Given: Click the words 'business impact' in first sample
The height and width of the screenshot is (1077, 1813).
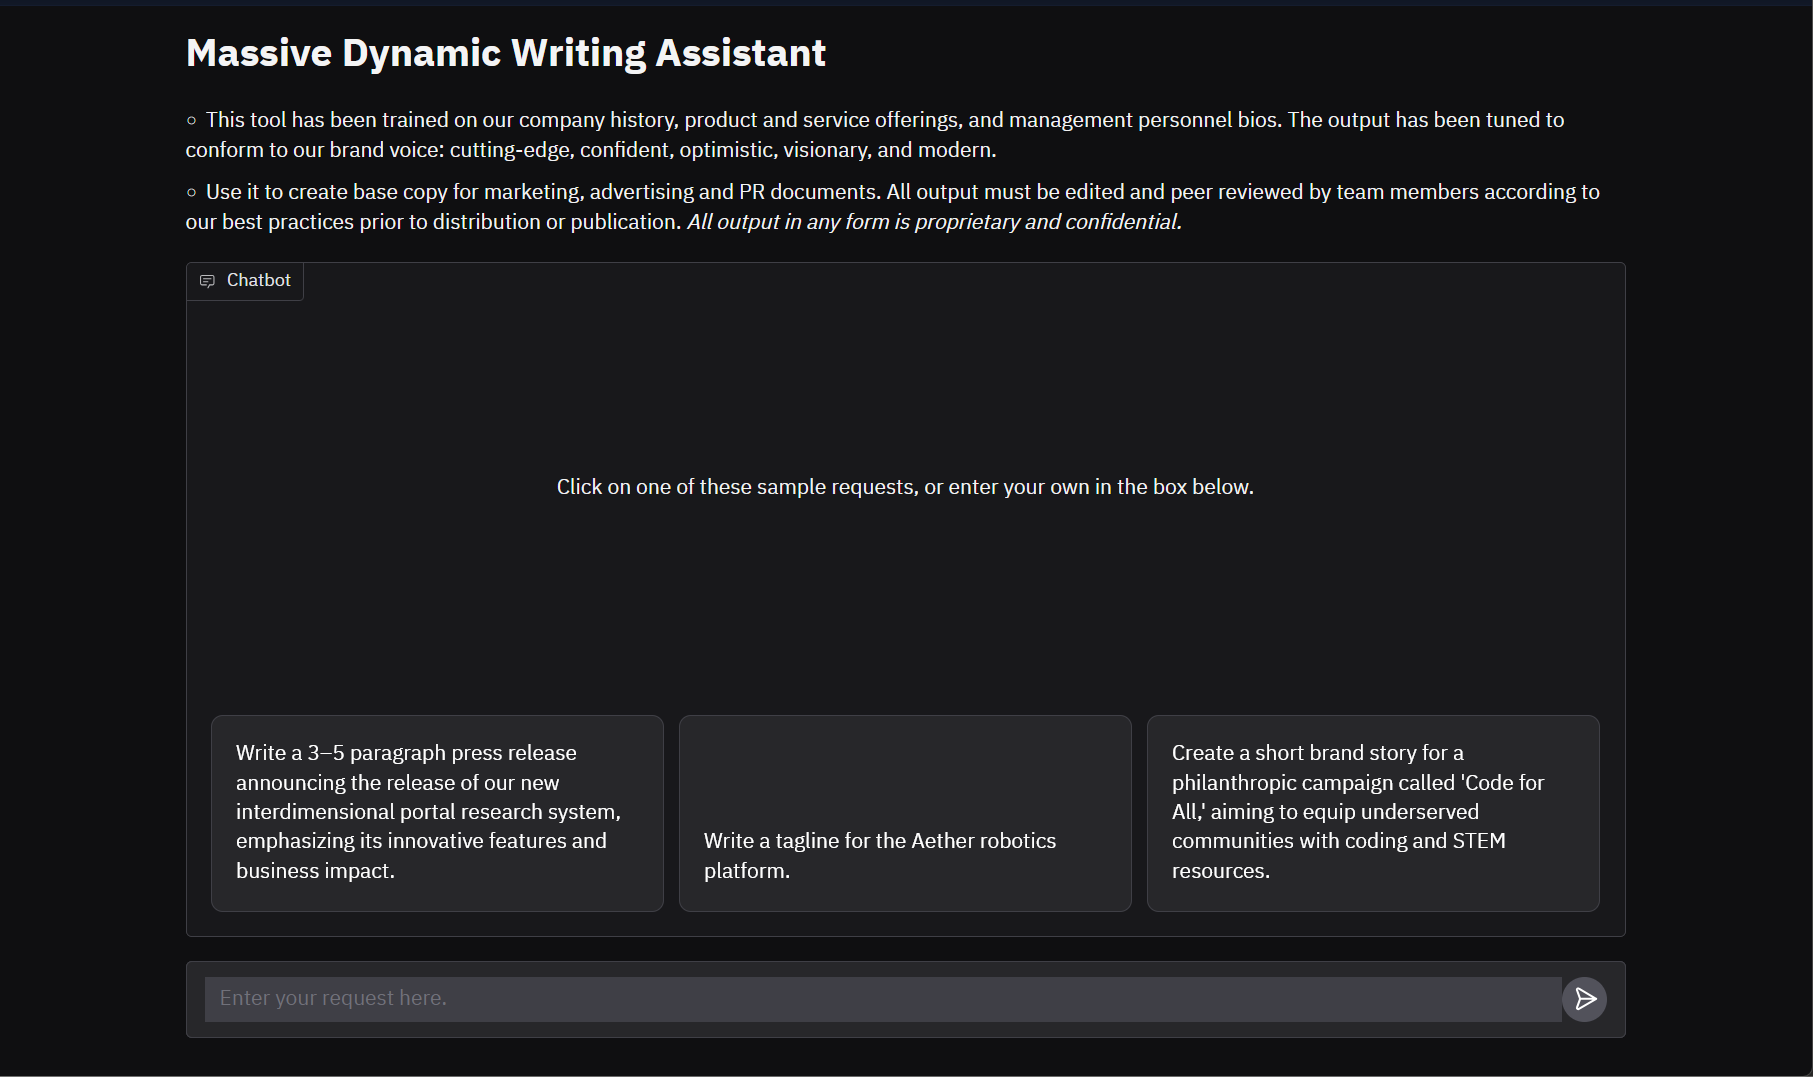Looking at the screenshot, I should pos(314,871).
